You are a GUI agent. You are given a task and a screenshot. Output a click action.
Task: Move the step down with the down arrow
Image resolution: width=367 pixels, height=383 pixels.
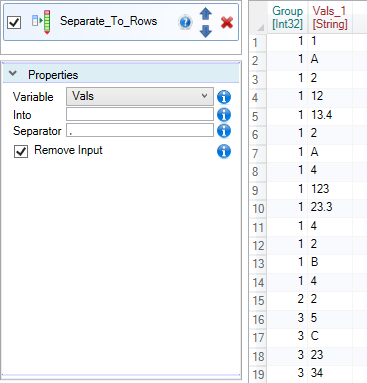click(205, 31)
